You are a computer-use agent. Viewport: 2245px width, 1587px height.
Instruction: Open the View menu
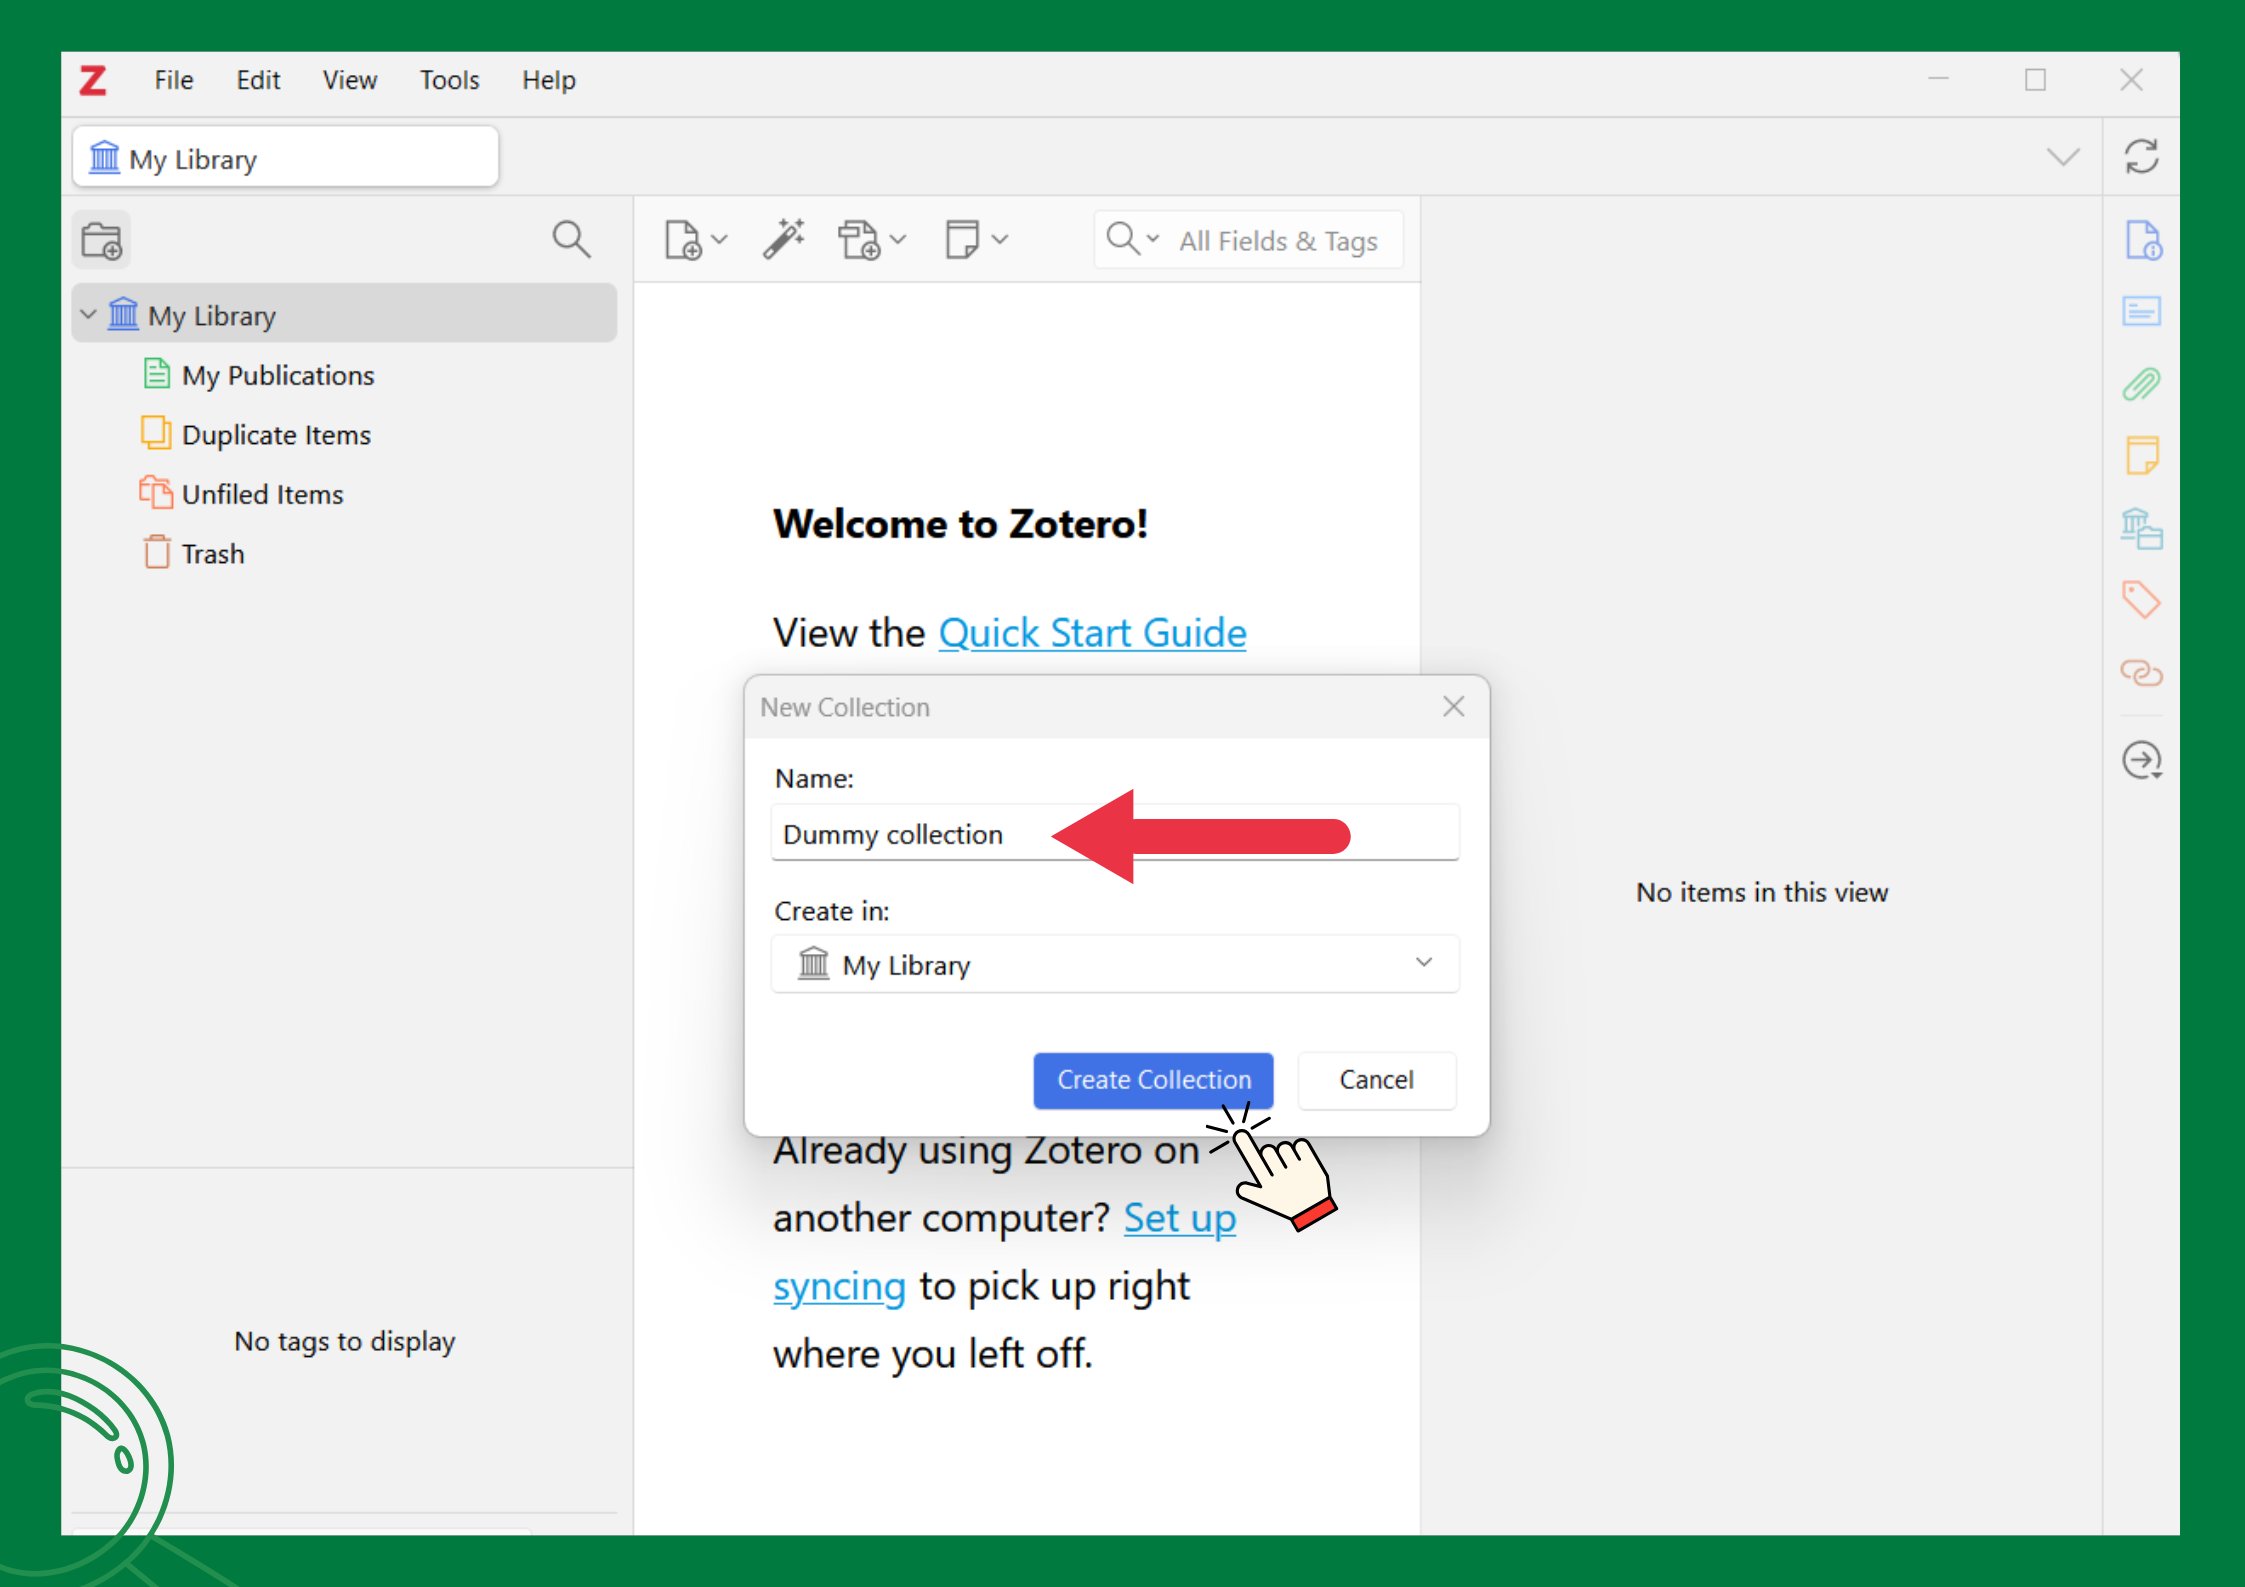[349, 80]
